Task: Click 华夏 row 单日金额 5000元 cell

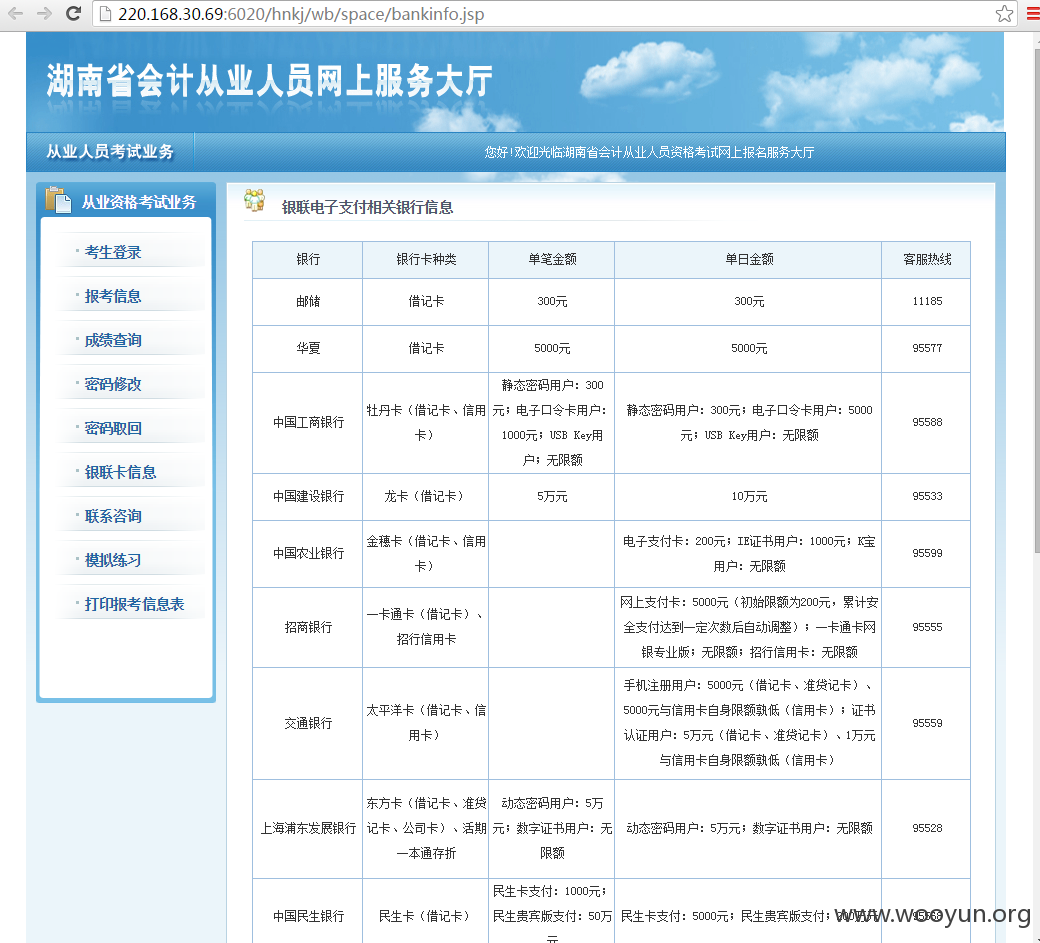Action: coord(749,348)
